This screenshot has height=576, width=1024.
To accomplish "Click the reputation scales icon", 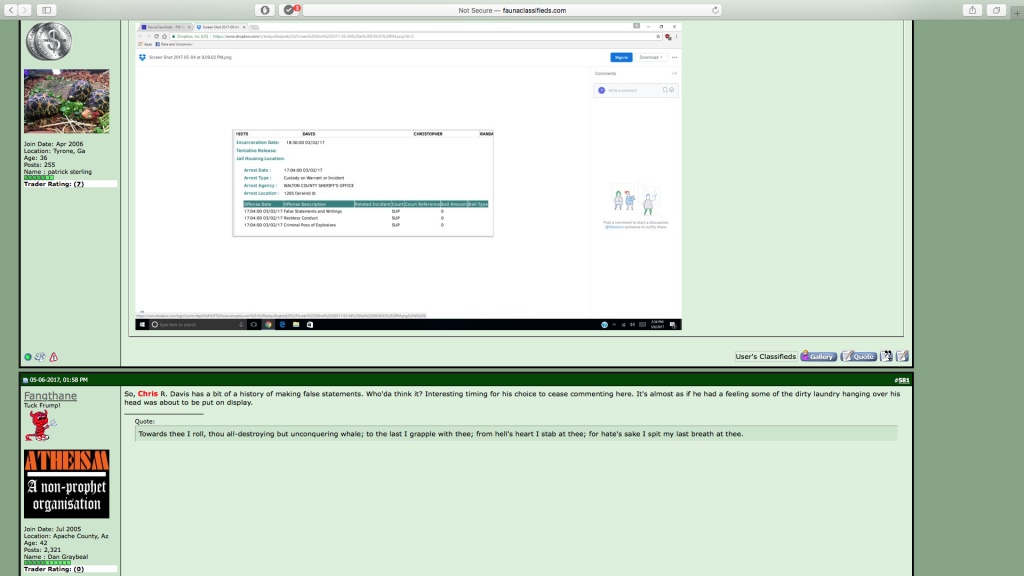I will point(40,357).
